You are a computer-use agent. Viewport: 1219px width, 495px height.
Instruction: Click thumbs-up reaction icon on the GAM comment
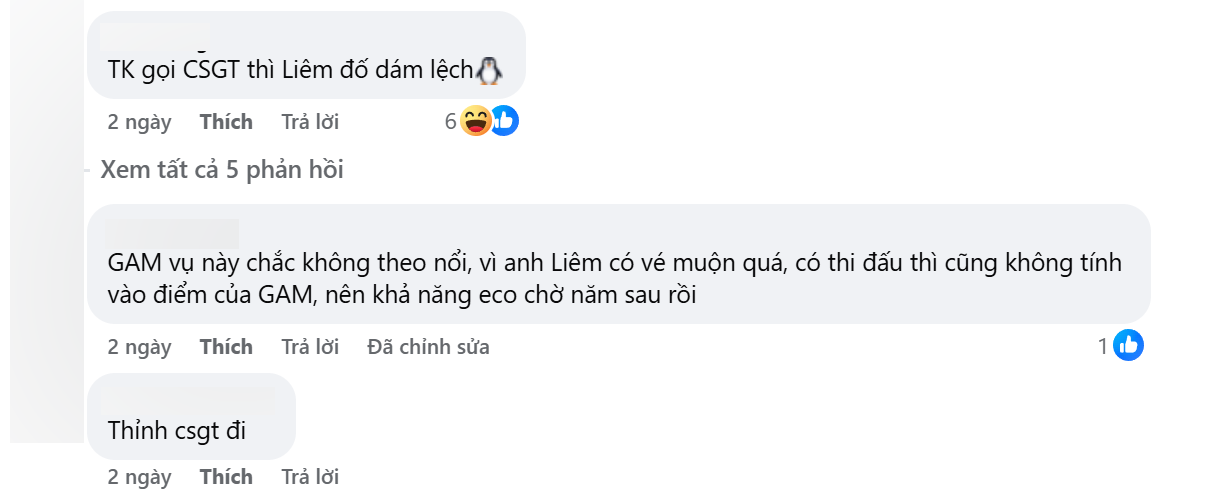pos(1128,346)
